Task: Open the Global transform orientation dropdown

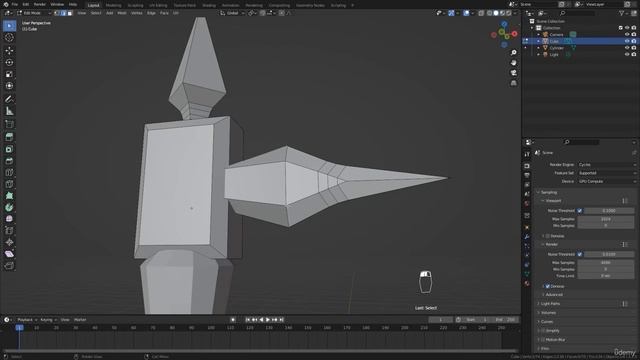Action: click(233, 13)
